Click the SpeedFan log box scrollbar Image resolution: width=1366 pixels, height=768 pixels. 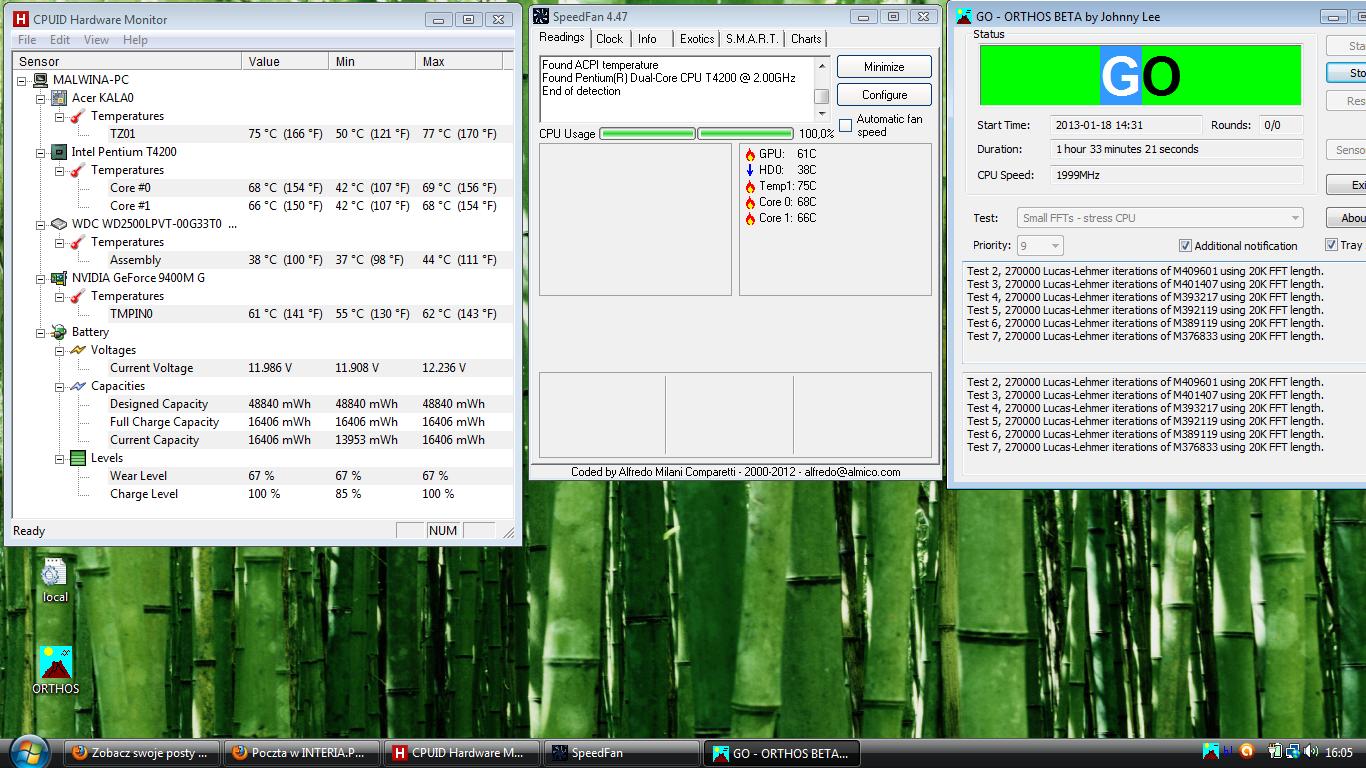coord(822,90)
